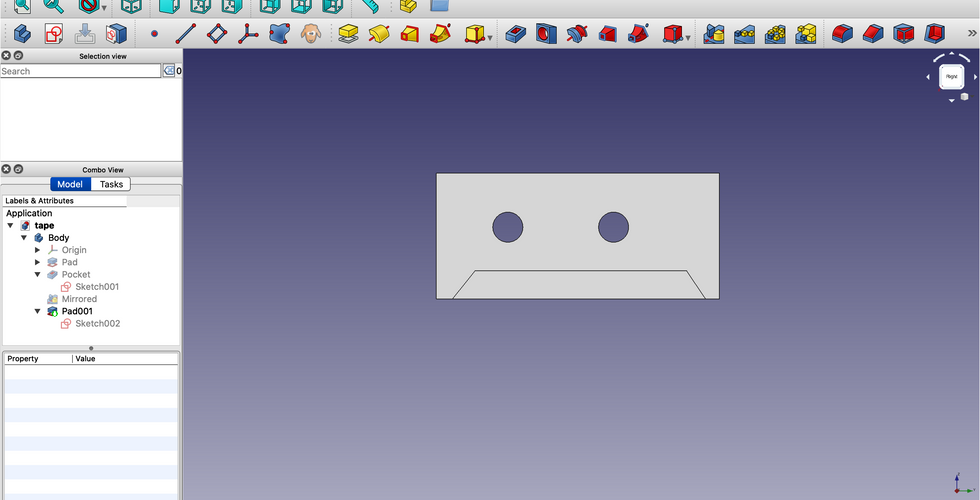The width and height of the screenshot is (980, 500).
Task: Switch to the Tasks tab
Action: (x=111, y=184)
